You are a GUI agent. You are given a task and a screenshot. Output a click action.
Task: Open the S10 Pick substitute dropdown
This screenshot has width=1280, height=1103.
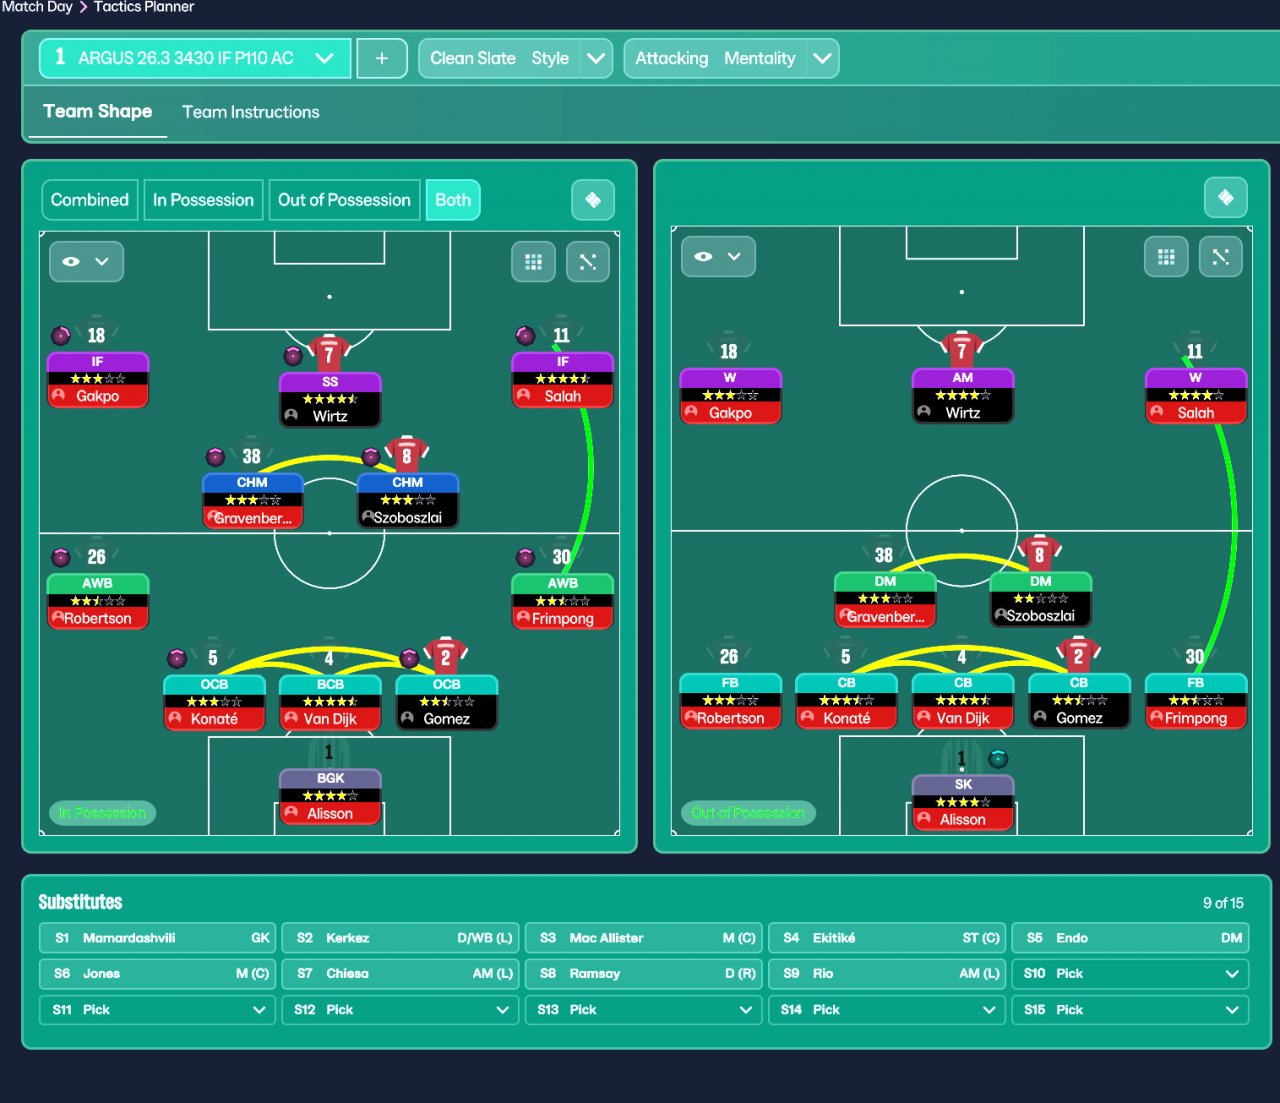[1130, 974]
